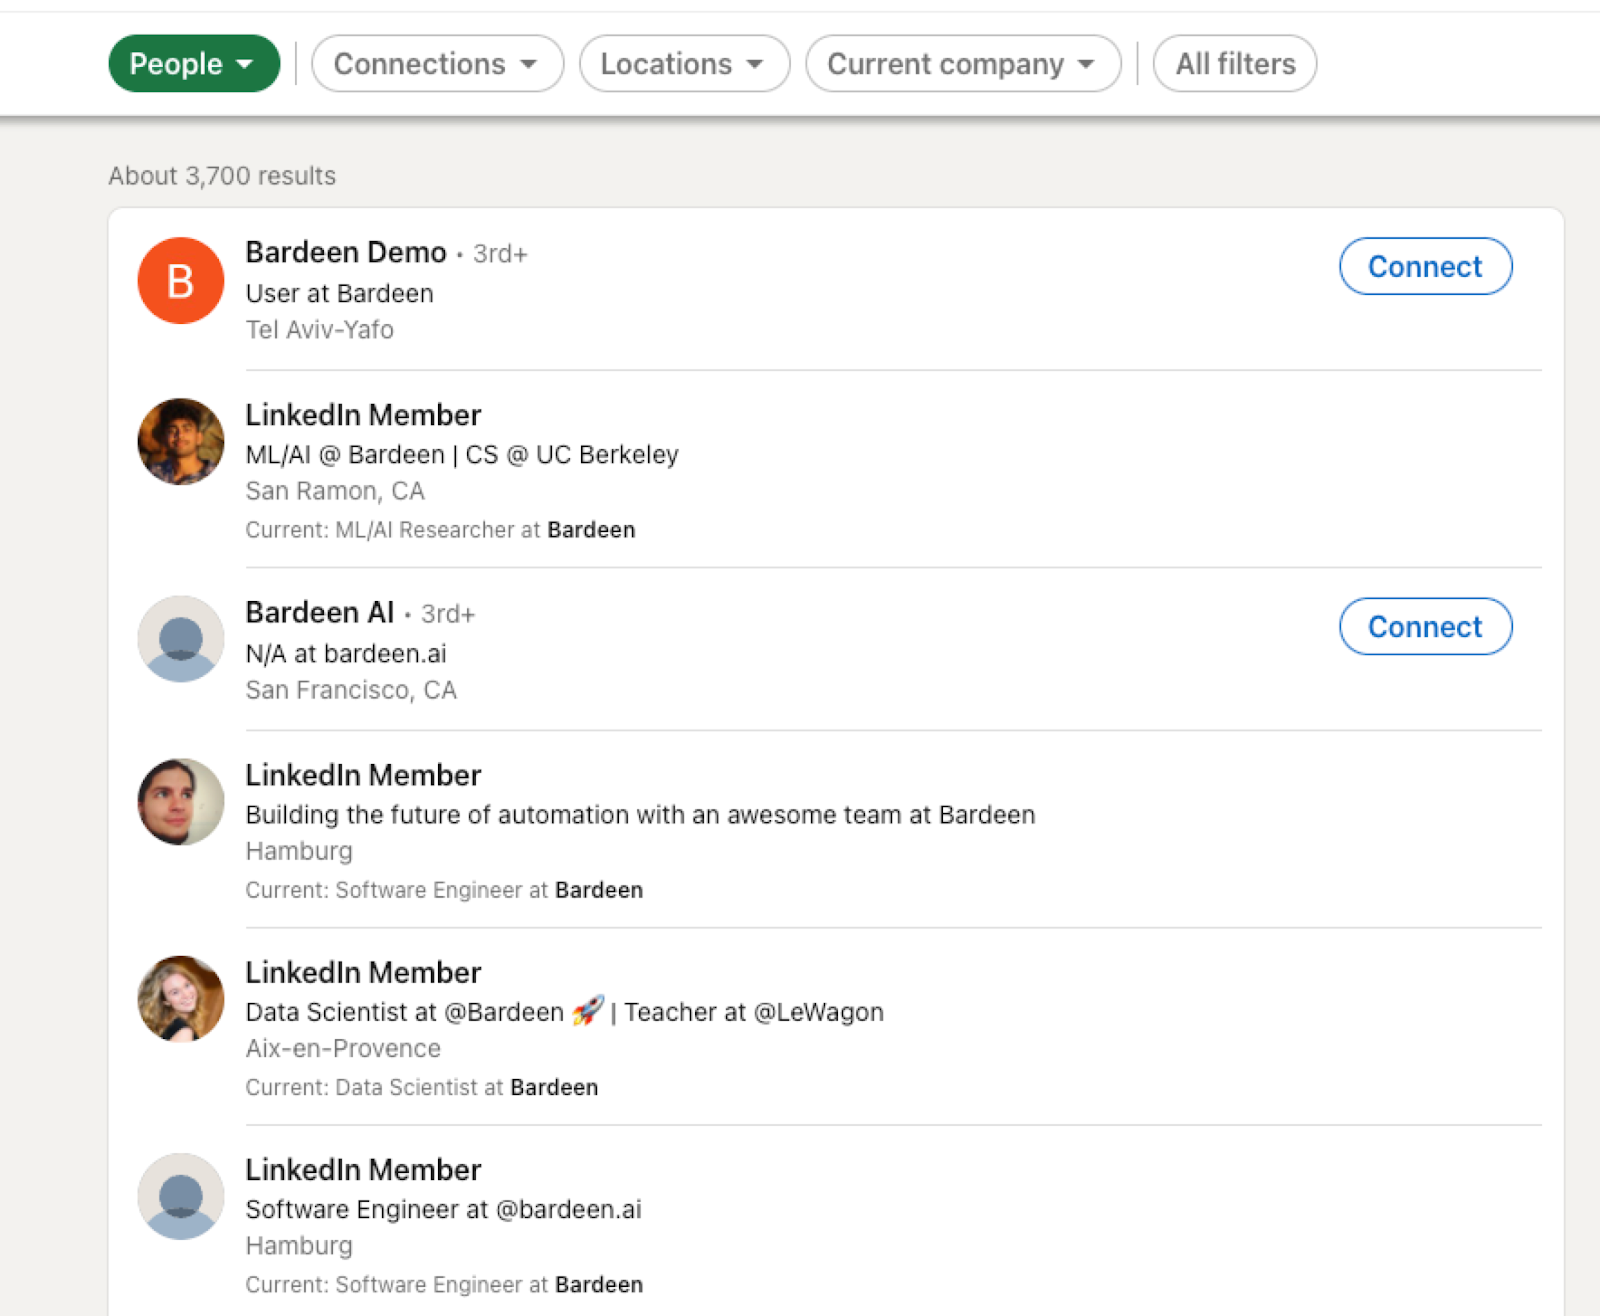Expand the Connections filter
1600x1316 pixels.
click(x=437, y=64)
